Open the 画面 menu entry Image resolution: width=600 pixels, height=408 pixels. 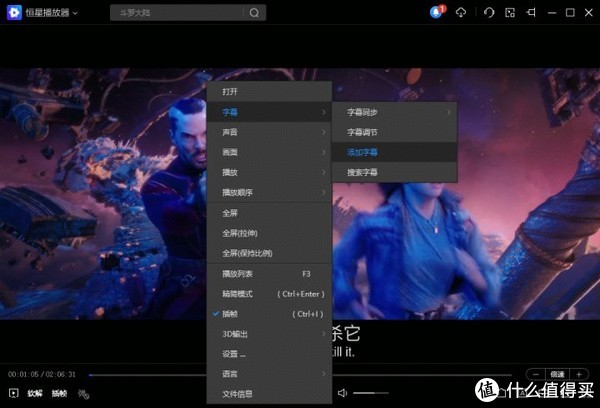pyautogui.click(x=269, y=152)
